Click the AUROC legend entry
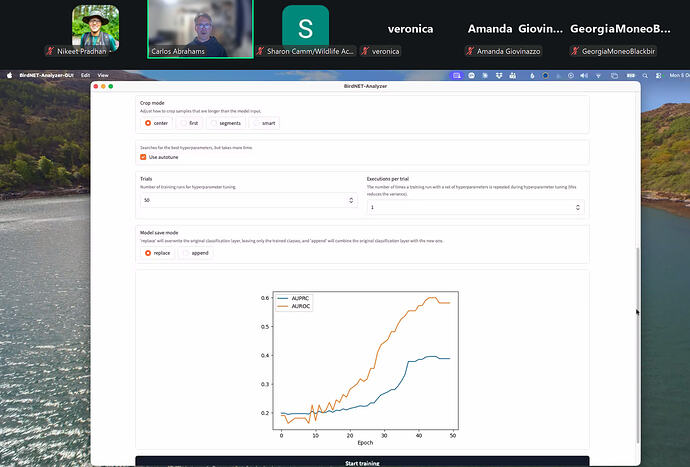The image size is (690, 467). coord(294,306)
